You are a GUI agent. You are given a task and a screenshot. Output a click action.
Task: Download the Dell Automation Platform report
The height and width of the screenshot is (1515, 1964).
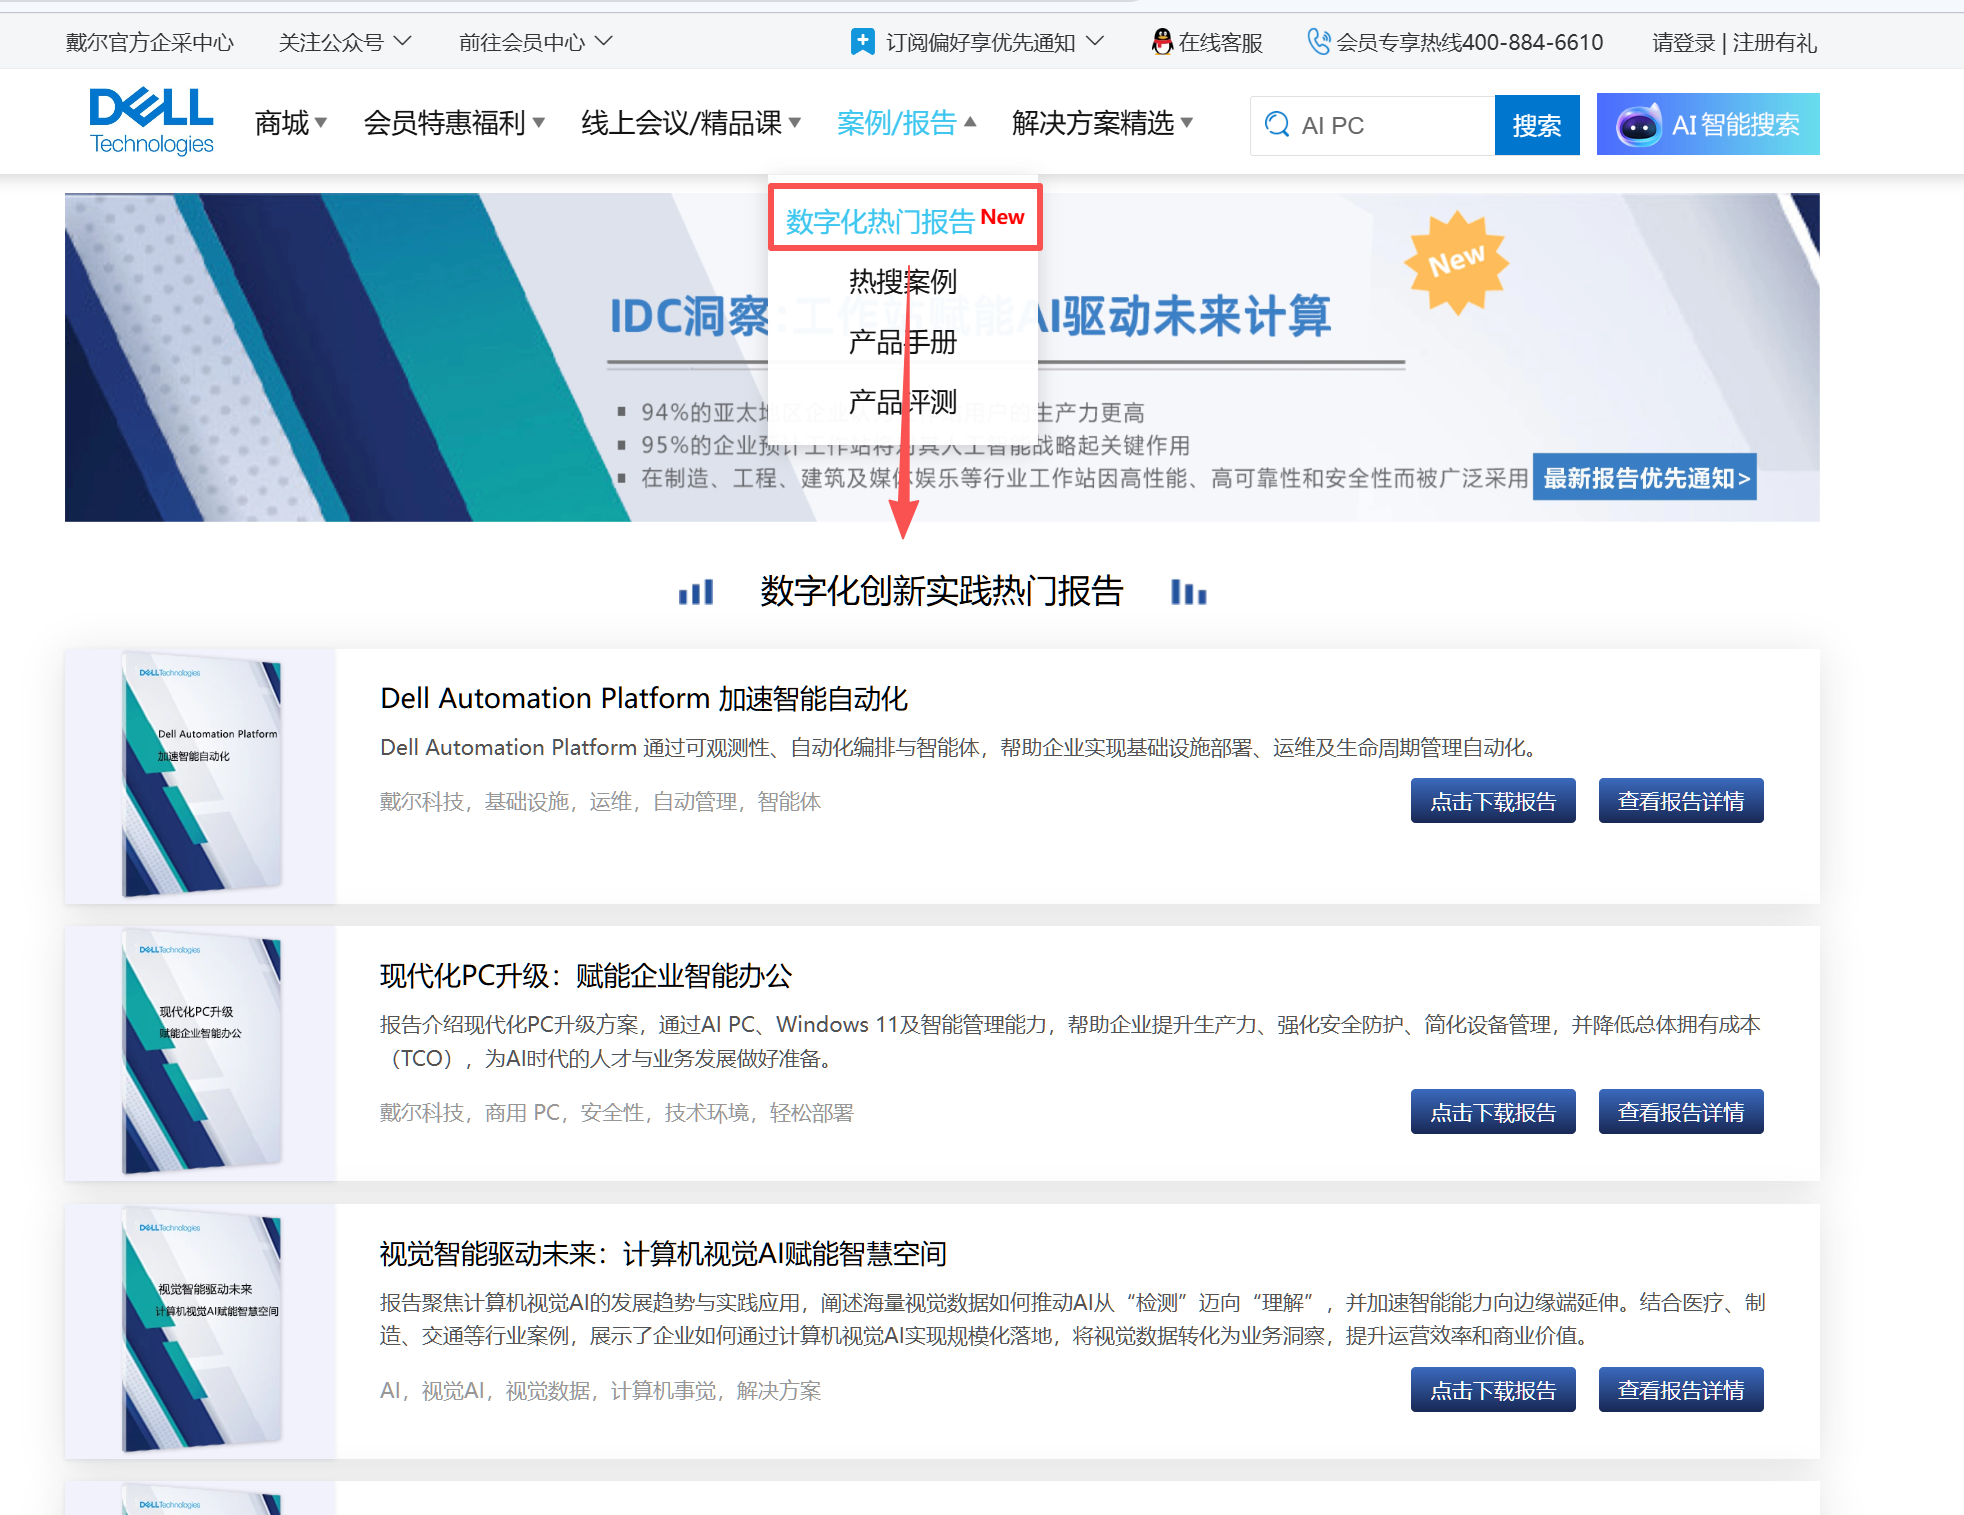[x=1493, y=801]
